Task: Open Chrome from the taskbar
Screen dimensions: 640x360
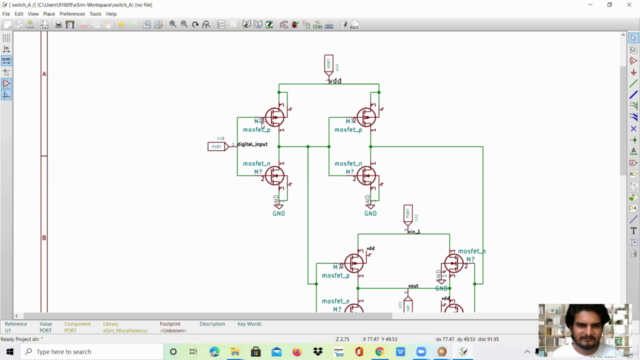Action: point(380,351)
